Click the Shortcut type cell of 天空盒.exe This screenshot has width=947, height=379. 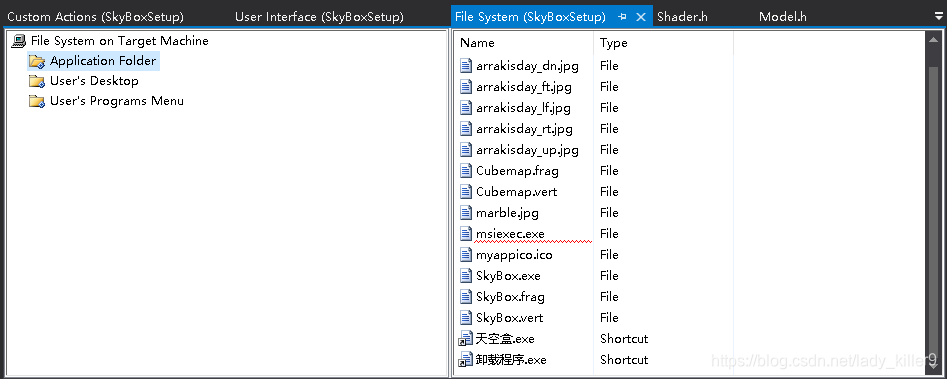click(624, 339)
